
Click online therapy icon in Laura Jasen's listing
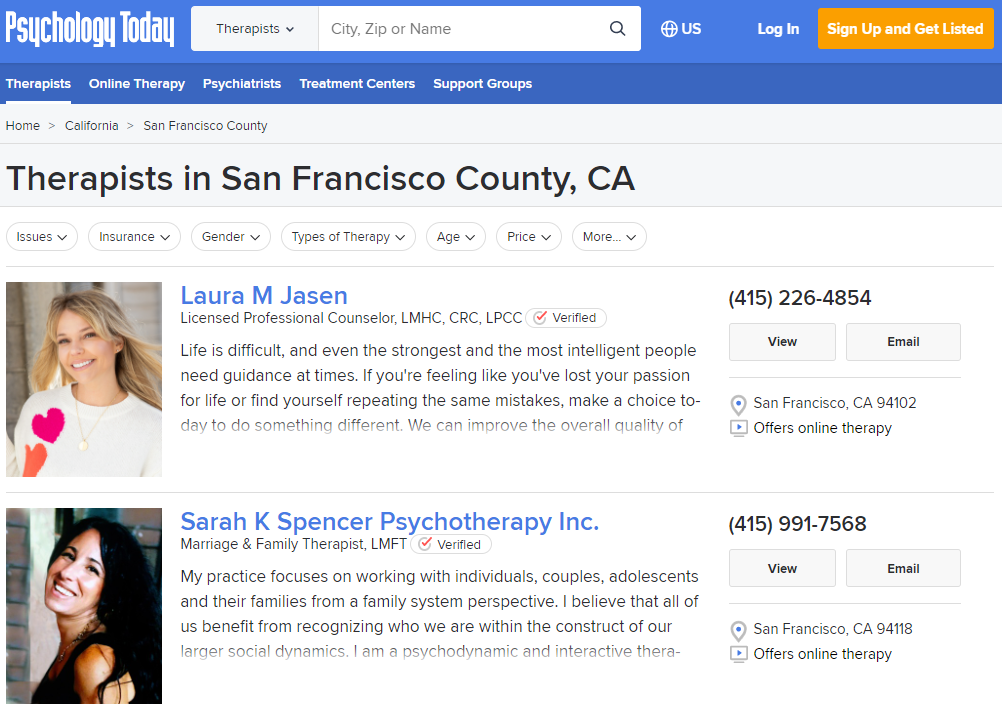tap(739, 428)
